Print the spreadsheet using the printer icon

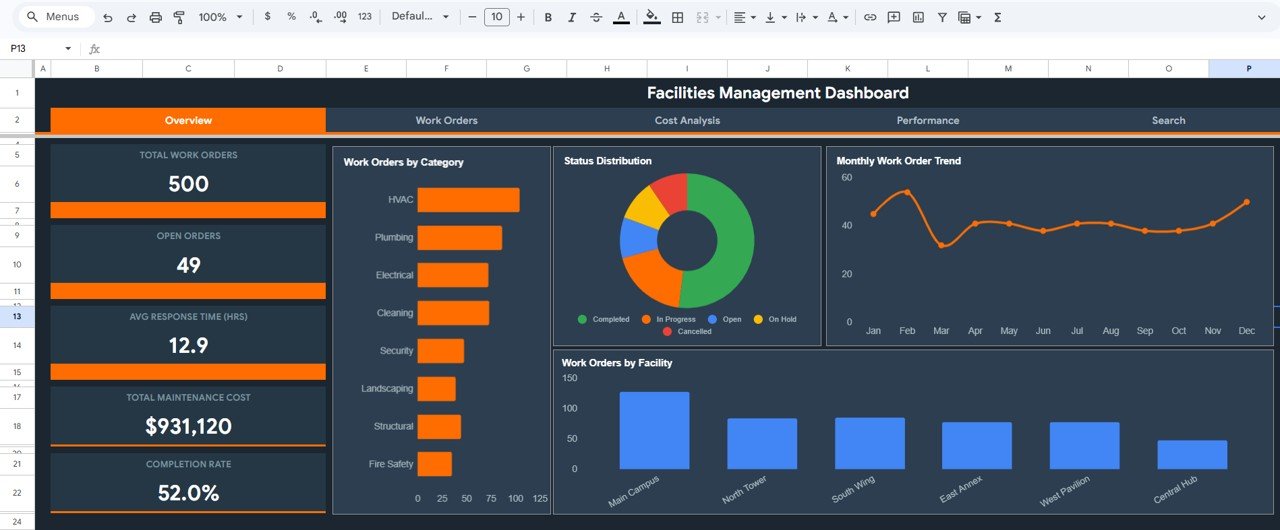point(155,17)
